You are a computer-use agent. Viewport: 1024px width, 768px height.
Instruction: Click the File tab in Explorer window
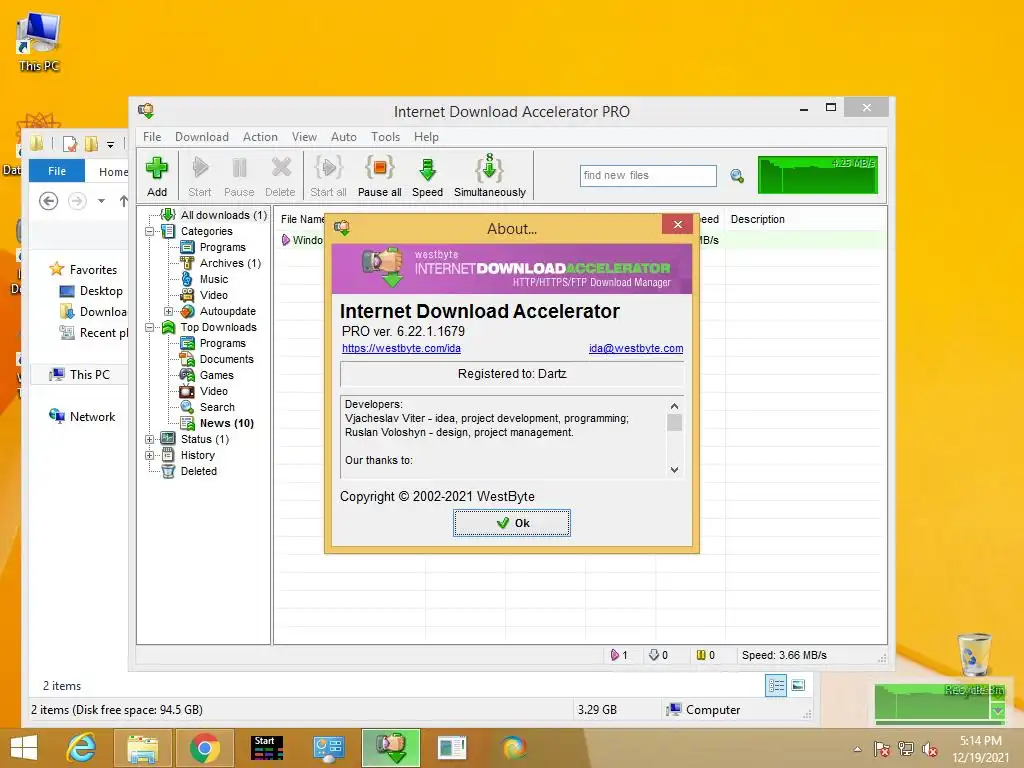click(x=57, y=171)
